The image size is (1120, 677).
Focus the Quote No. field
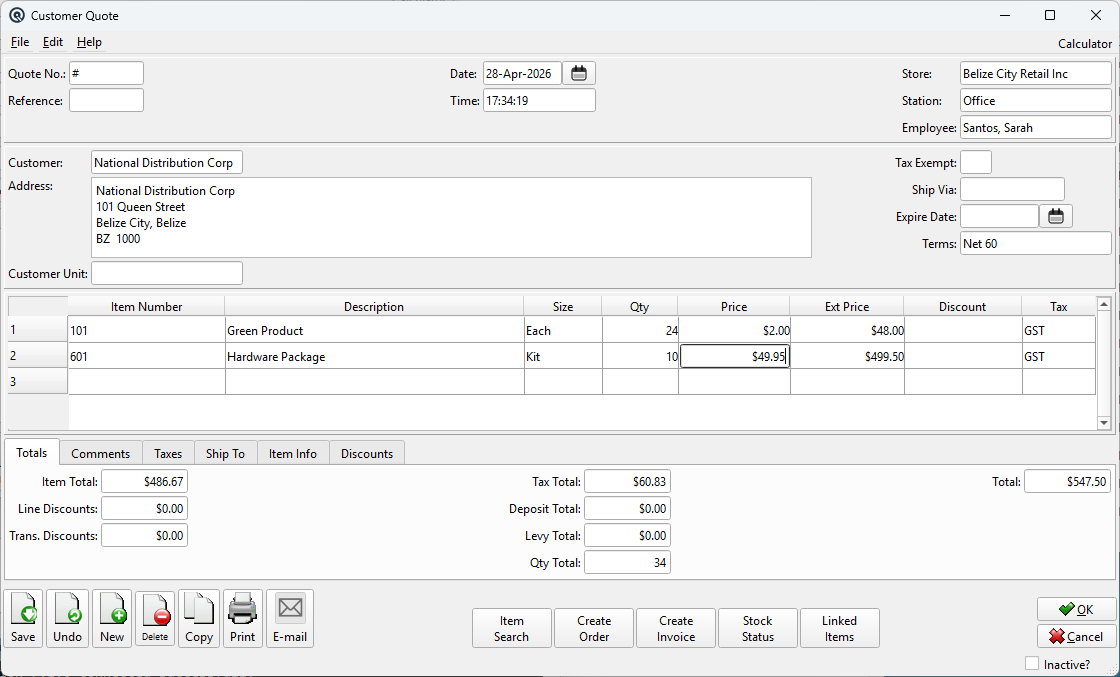pyautogui.click(x=106, y=74)
